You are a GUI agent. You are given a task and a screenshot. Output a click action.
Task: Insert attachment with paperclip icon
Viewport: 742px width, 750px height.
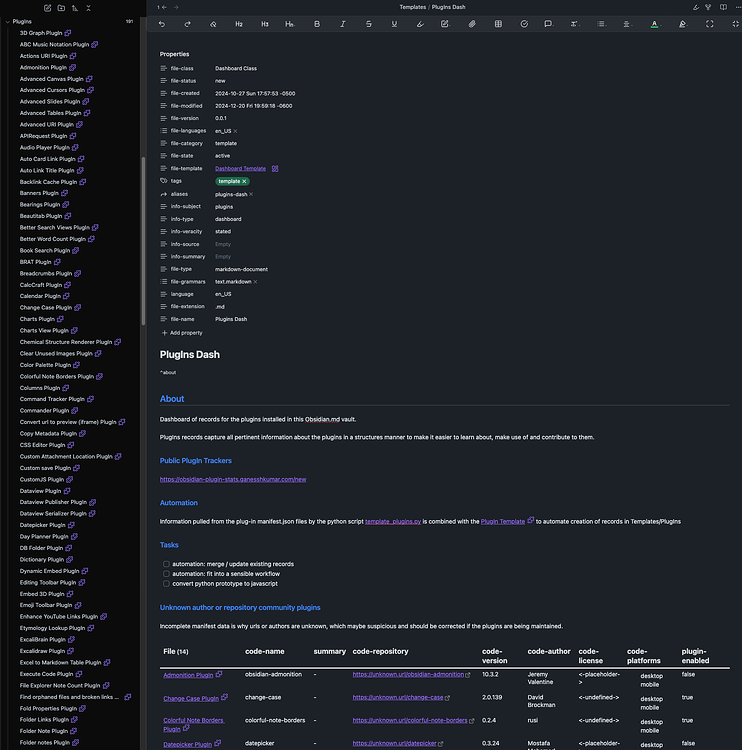(x=472, y=24)
